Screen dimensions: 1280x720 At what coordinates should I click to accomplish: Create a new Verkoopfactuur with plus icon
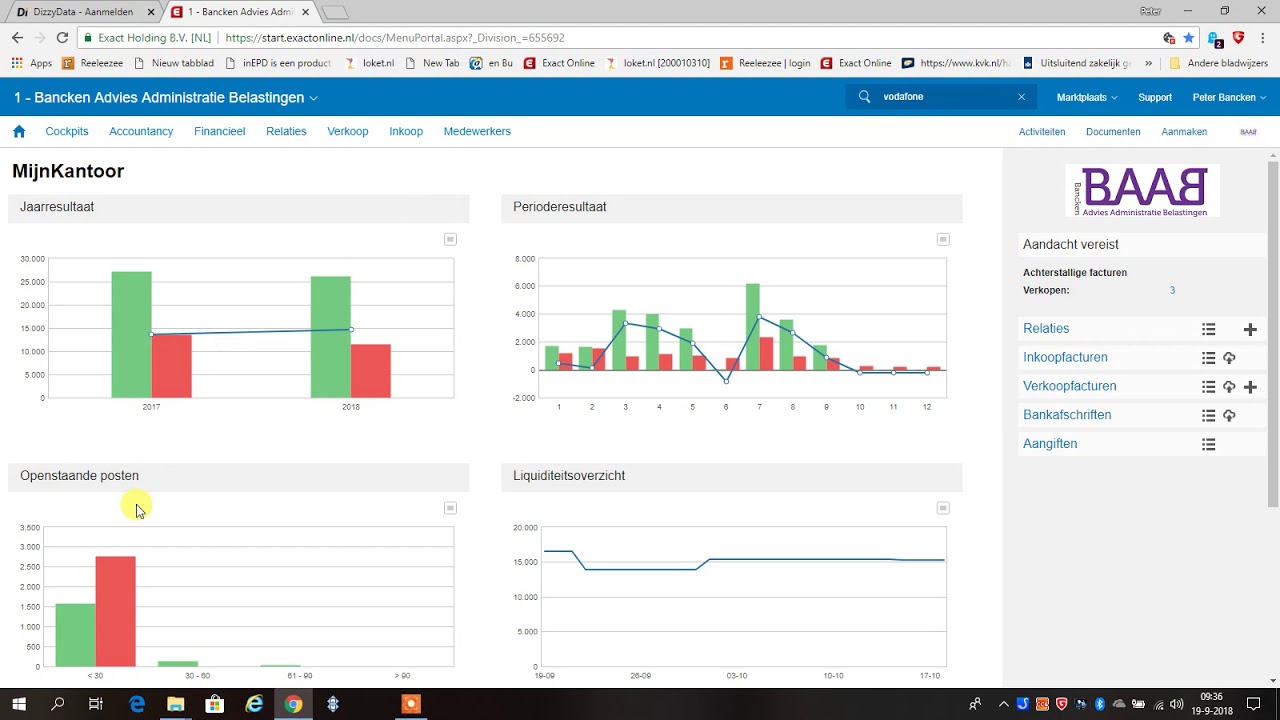tap(1250, 387)
